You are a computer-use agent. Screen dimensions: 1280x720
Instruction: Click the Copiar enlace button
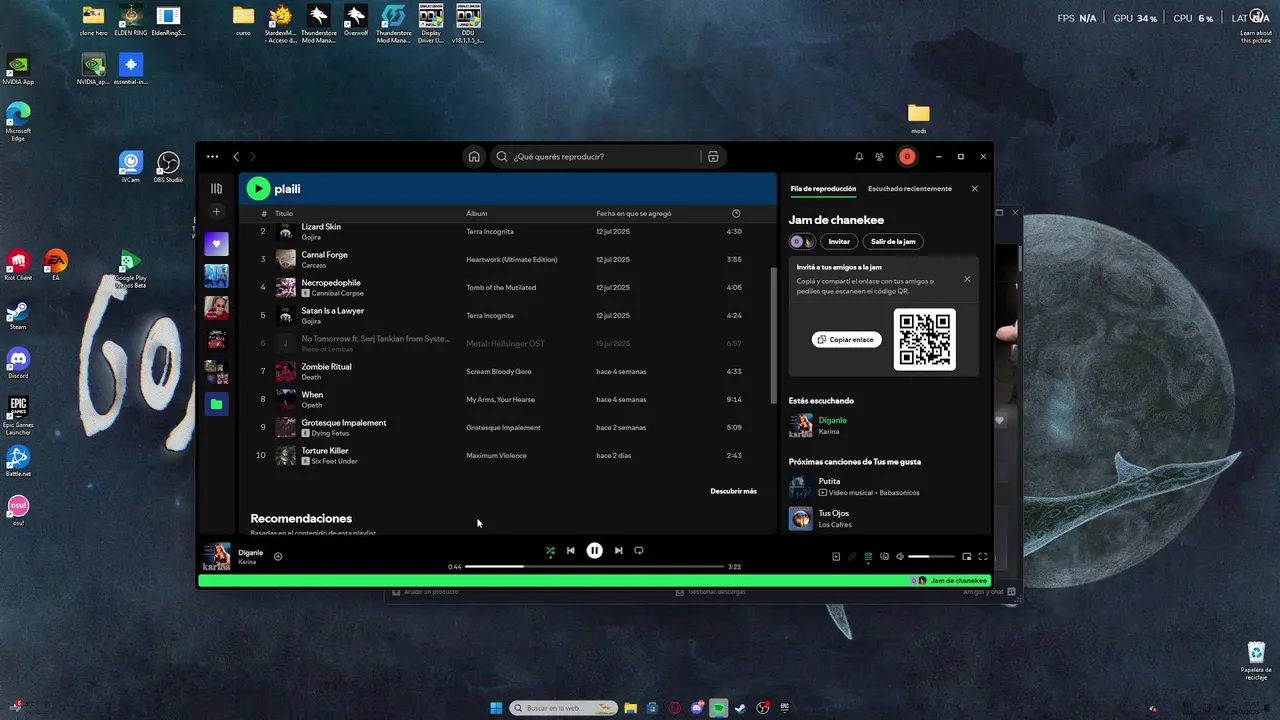[846, 340]
